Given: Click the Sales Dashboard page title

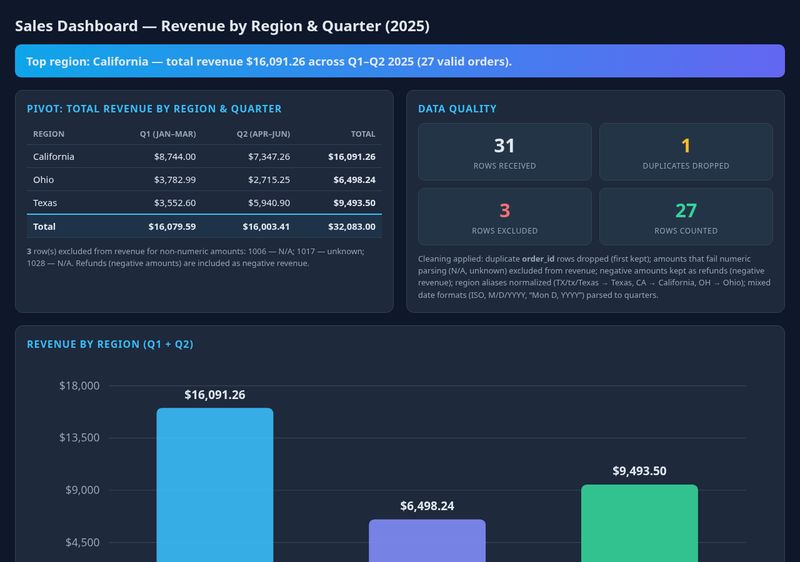Looking at the screenshot, I should tap(222, 26).
